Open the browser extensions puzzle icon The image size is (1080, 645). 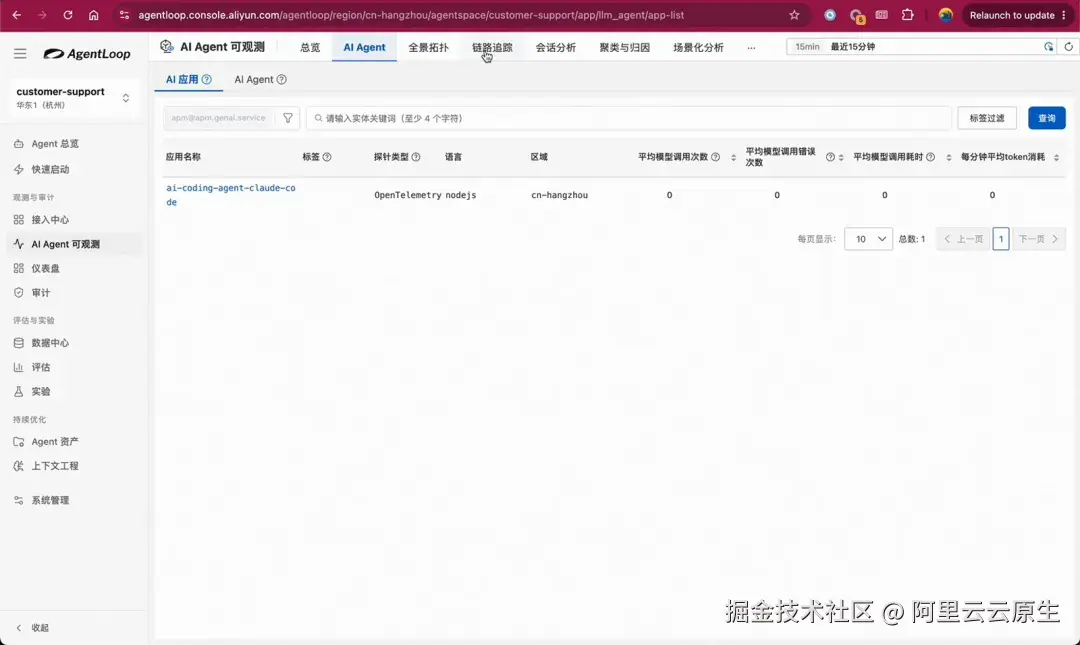click(908, 14)
